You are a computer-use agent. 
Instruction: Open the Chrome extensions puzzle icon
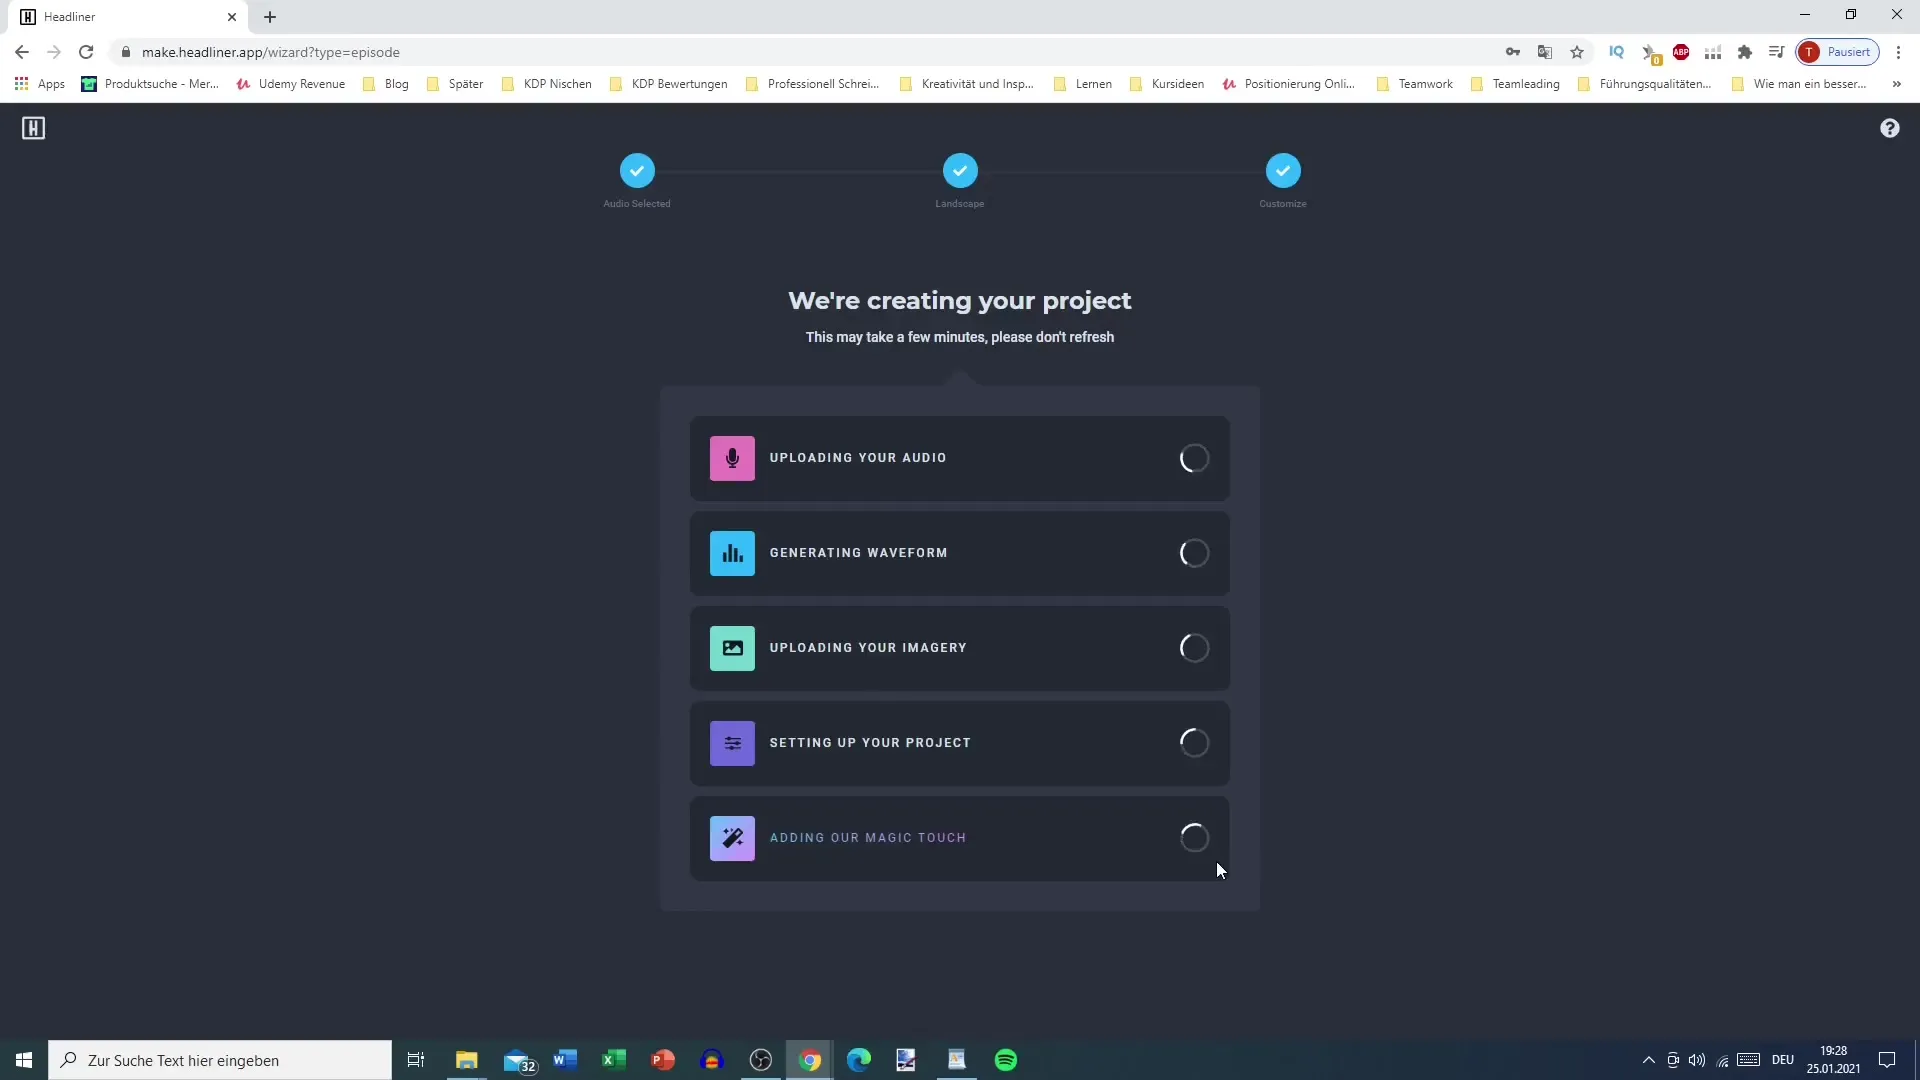(x=1745, y=52)
